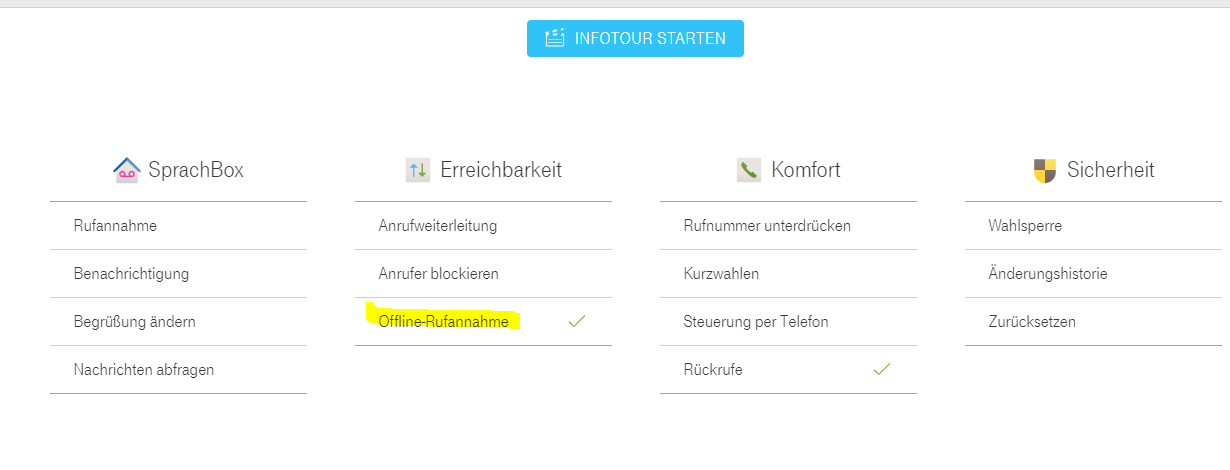Select Anrufer blockieren
Image resolution: width=1230 pixels, height=470 pixels.
pos(438,274)
